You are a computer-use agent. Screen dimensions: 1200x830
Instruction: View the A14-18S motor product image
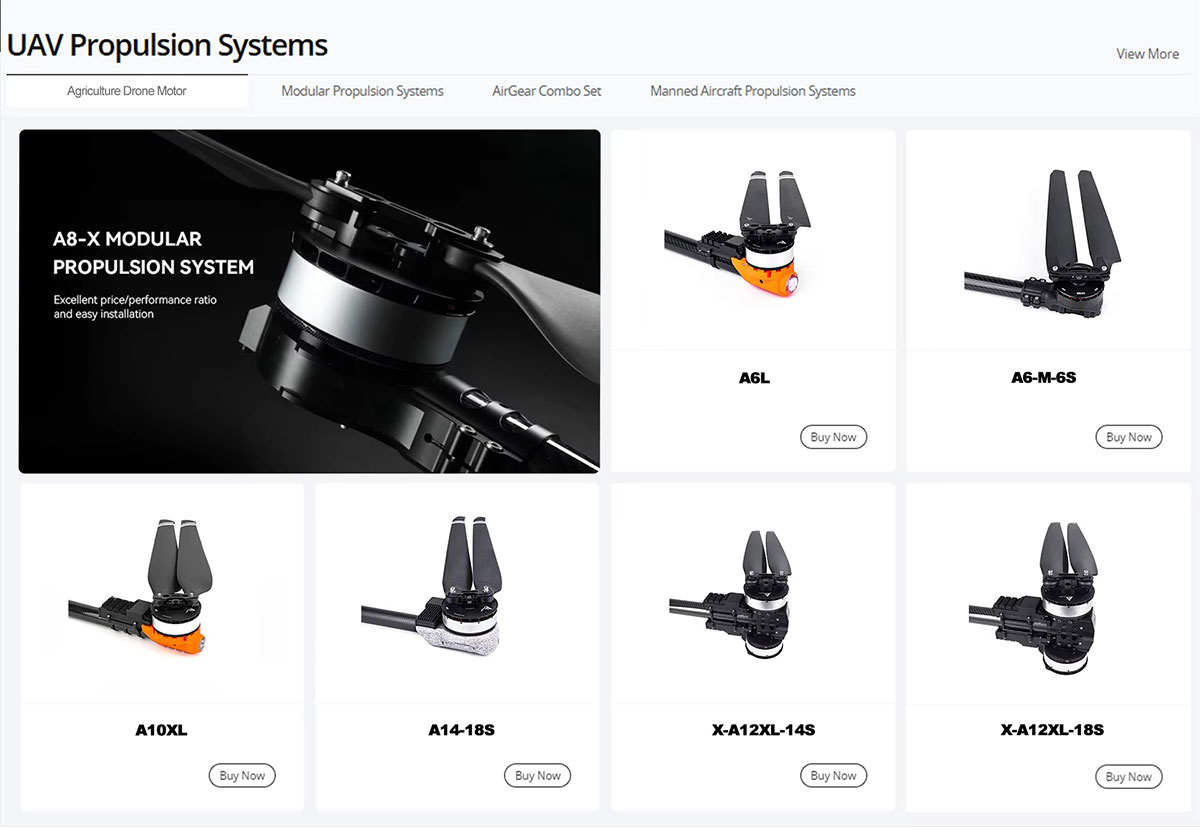click(x=457, y=592)
